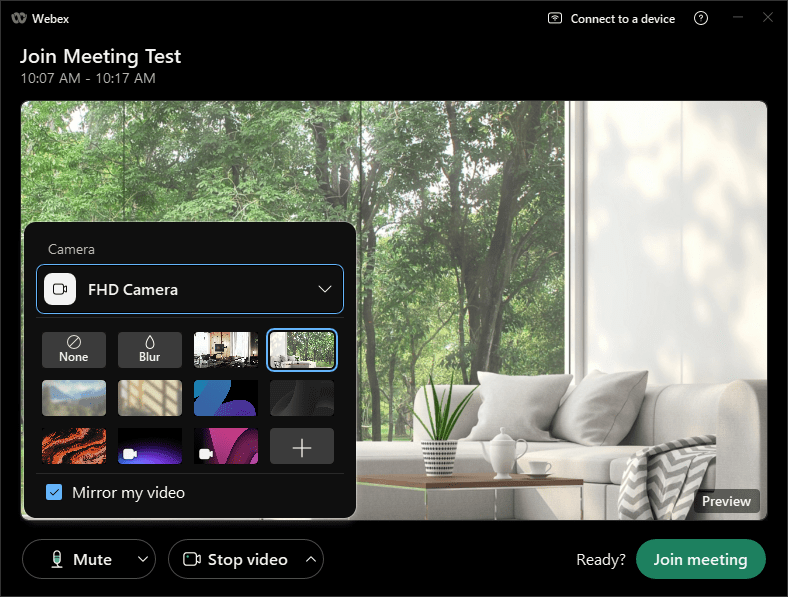Click the Ready? text
The image size is (788, 597).
pyautogui.click(x=601, y=559)
